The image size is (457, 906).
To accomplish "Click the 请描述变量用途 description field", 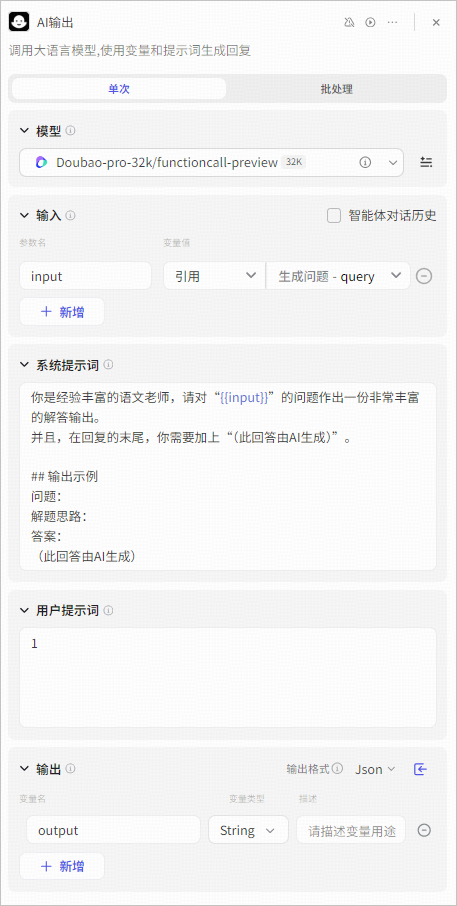I will pyautogui.click(x=351, y=830).
